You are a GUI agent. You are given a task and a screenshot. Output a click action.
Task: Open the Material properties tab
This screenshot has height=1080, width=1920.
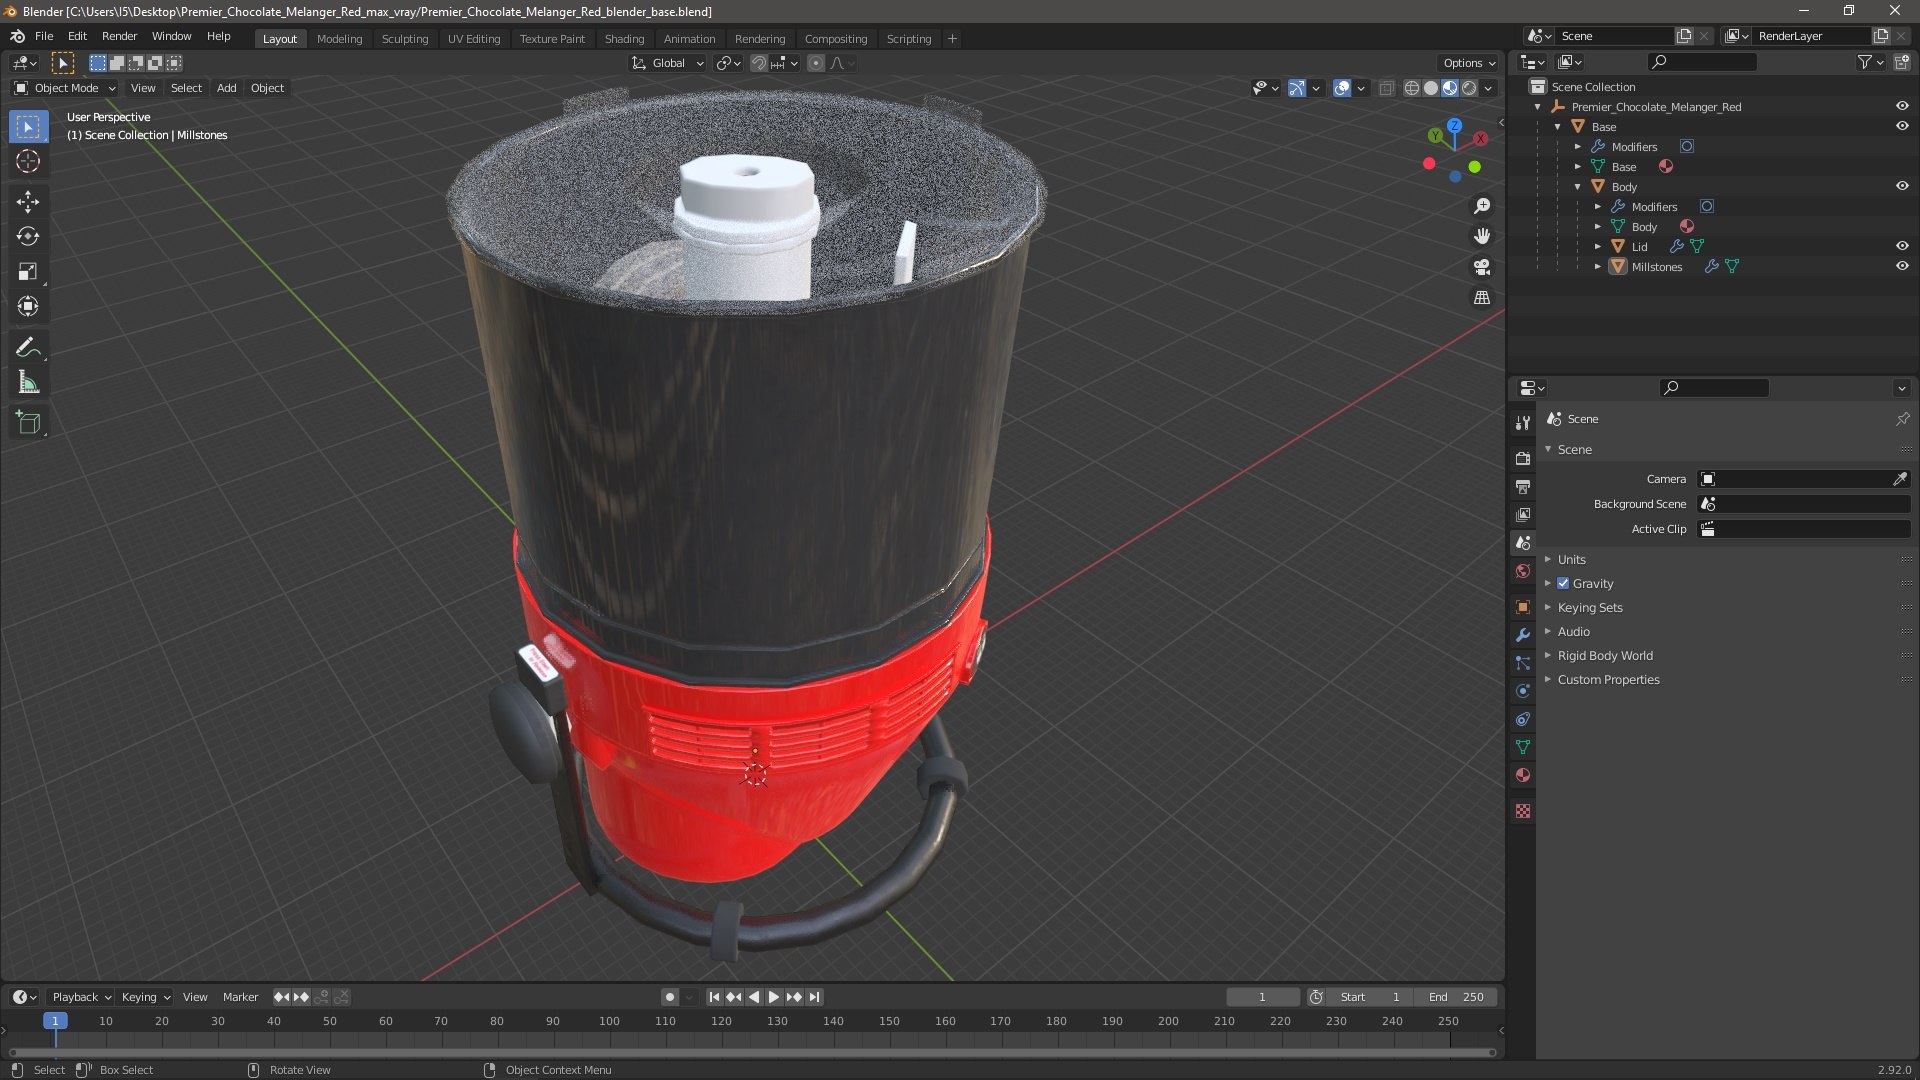(1523, 775)
